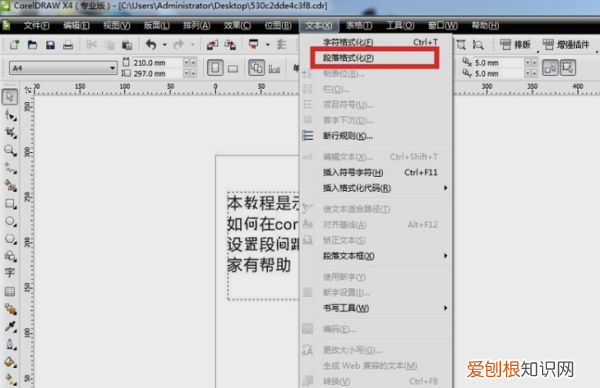Click the Export icon
The width and height of the screenshot is (600, 388).
(x=230, y=45)
